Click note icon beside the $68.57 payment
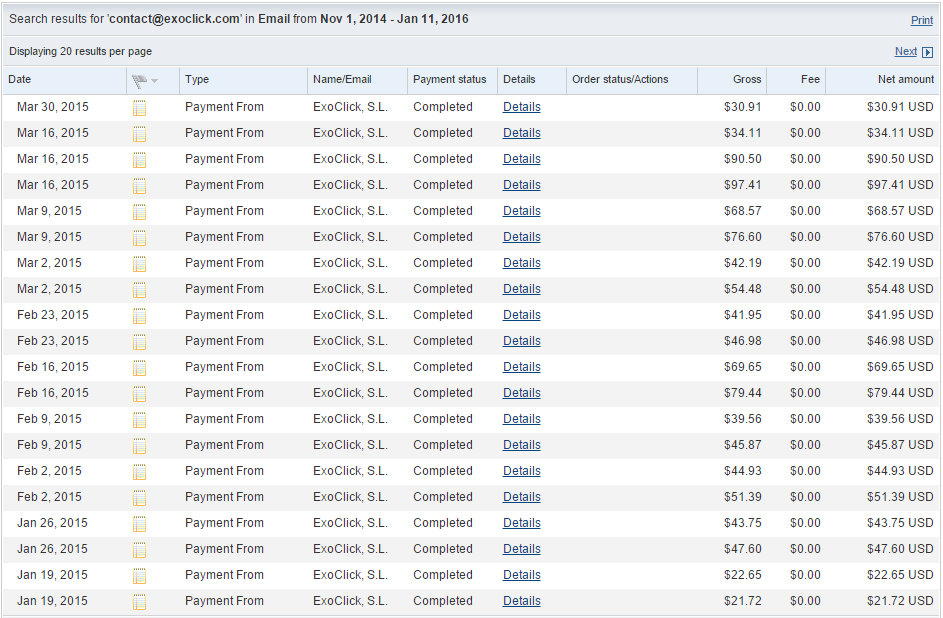 click(x=140, y=212)
